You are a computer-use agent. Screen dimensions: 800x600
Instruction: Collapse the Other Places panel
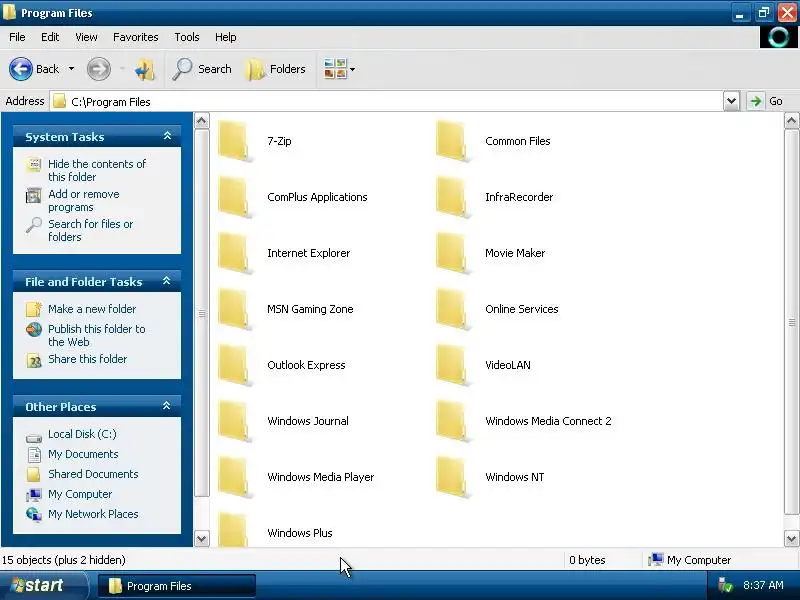click(x=166, y=406)
